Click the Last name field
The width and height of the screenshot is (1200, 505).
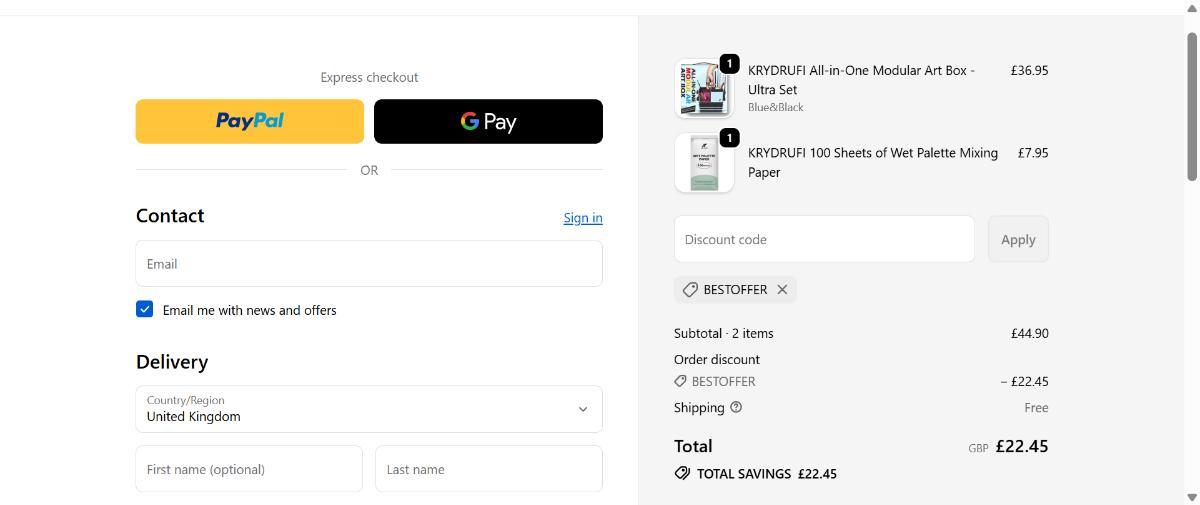pyautogui.click(x=488, y=469)
